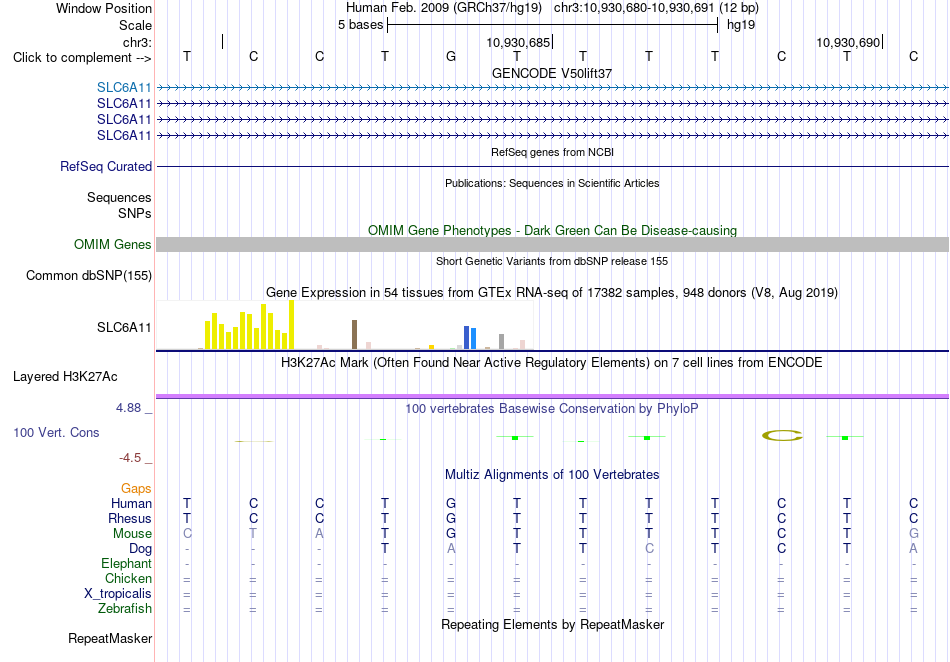The height and width of the screenshot is (662, 950).
Task: Click the RefSeq Curated gene line
Action: pos(552,167)
